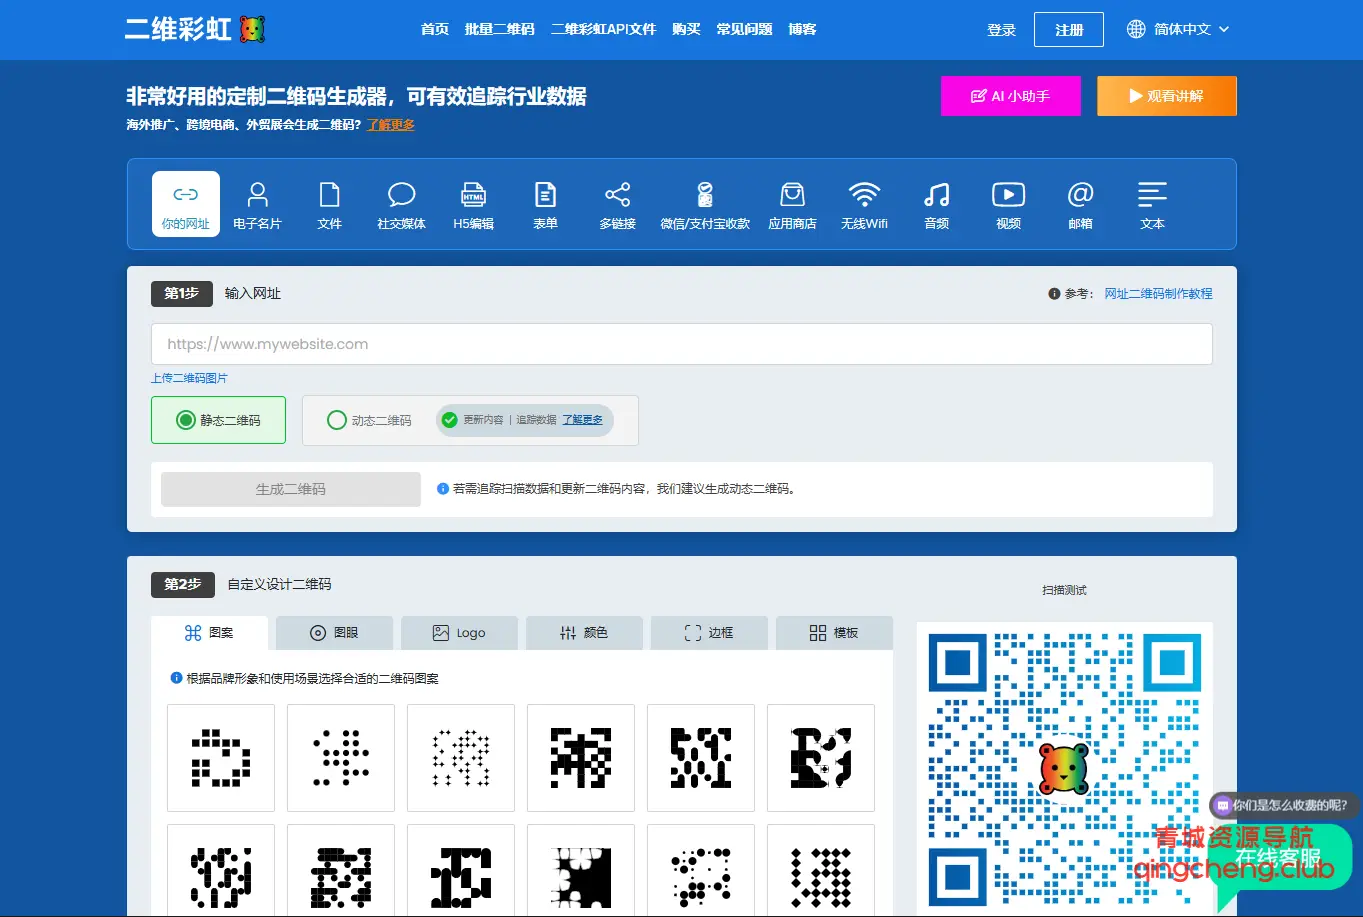Select the 视频 QR type icon

click(x=1008, y=203)
